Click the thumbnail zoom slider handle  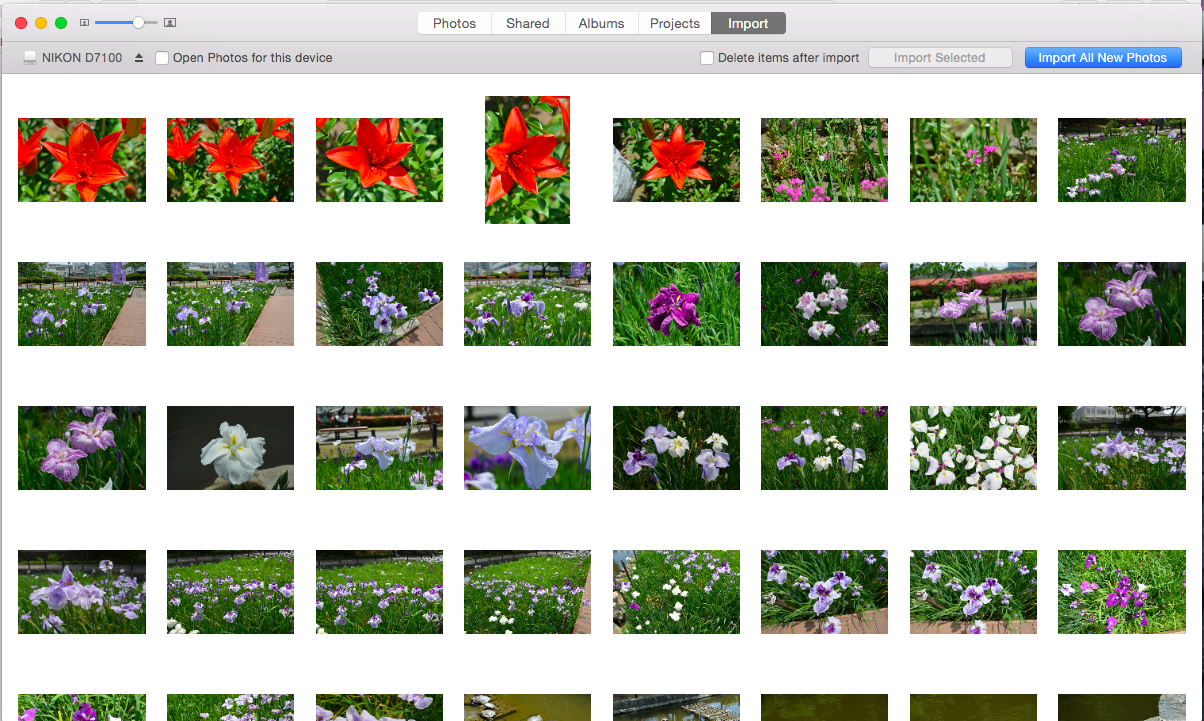click(x=138, y=22)
